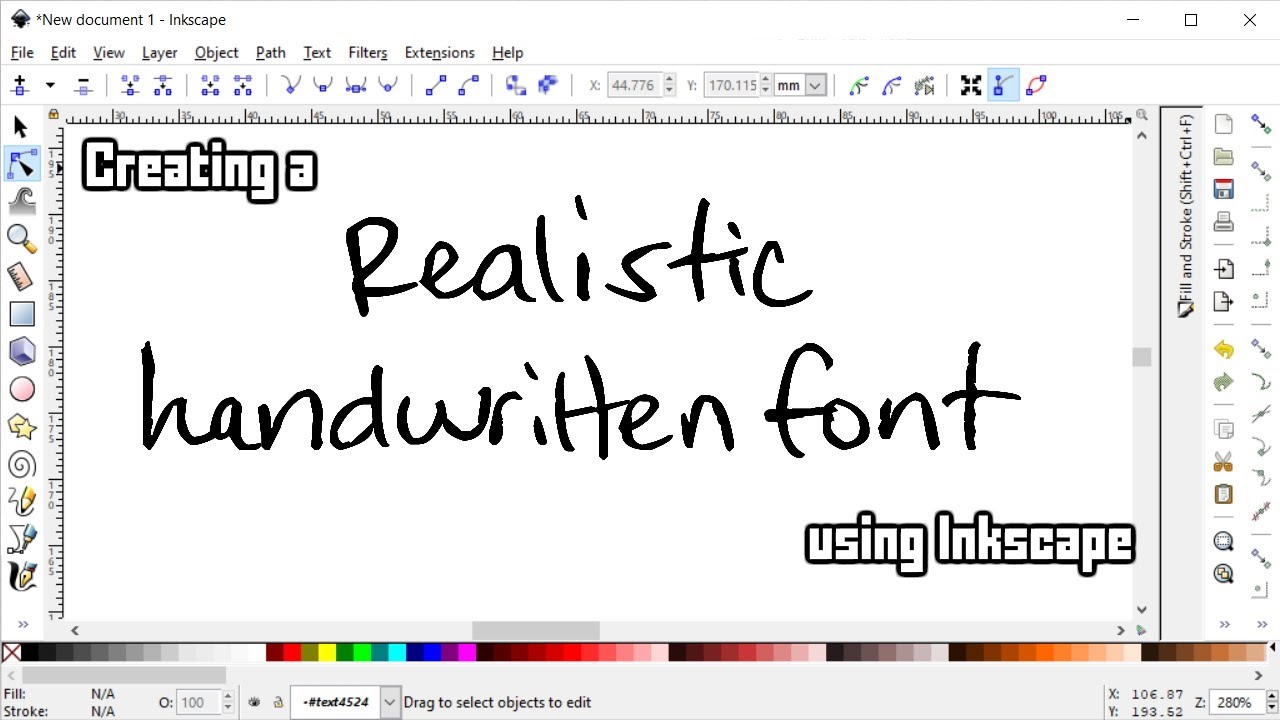
Task: Toggle show Bezier handles of nodes
Action: [x=1003, y=85]
